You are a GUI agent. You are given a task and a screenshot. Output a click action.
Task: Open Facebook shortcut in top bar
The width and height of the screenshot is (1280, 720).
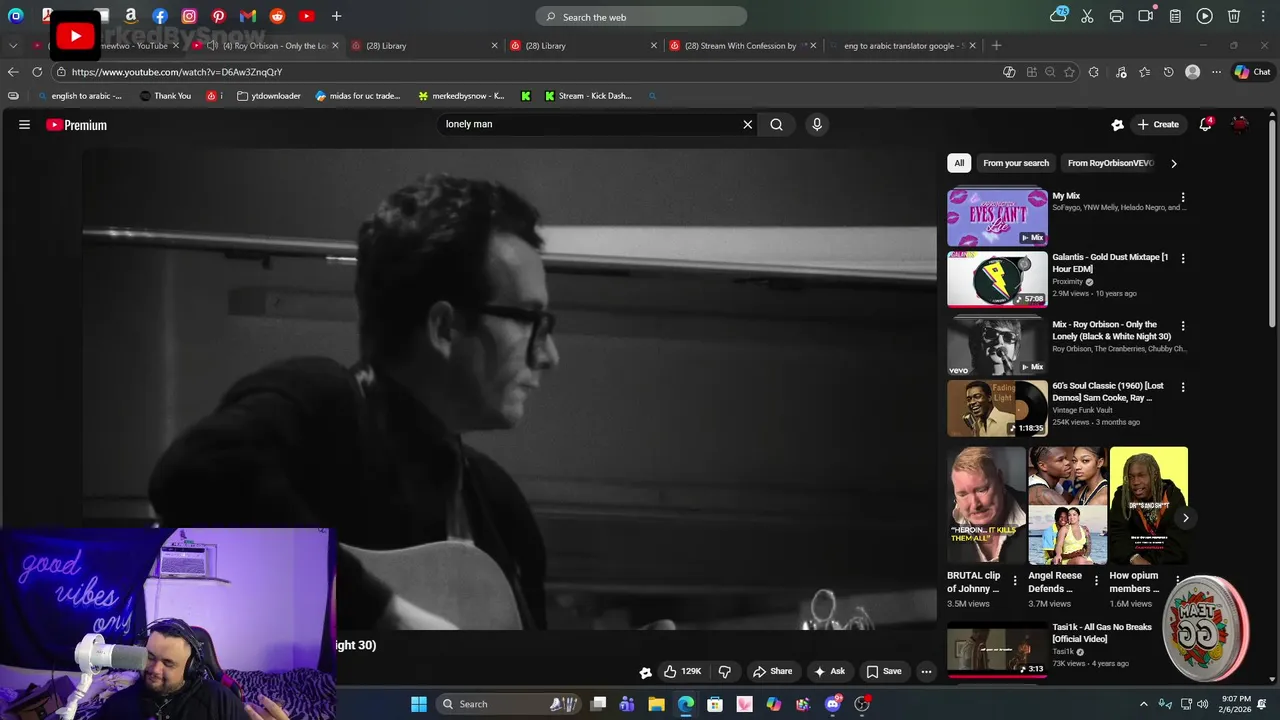click(160, 16)
